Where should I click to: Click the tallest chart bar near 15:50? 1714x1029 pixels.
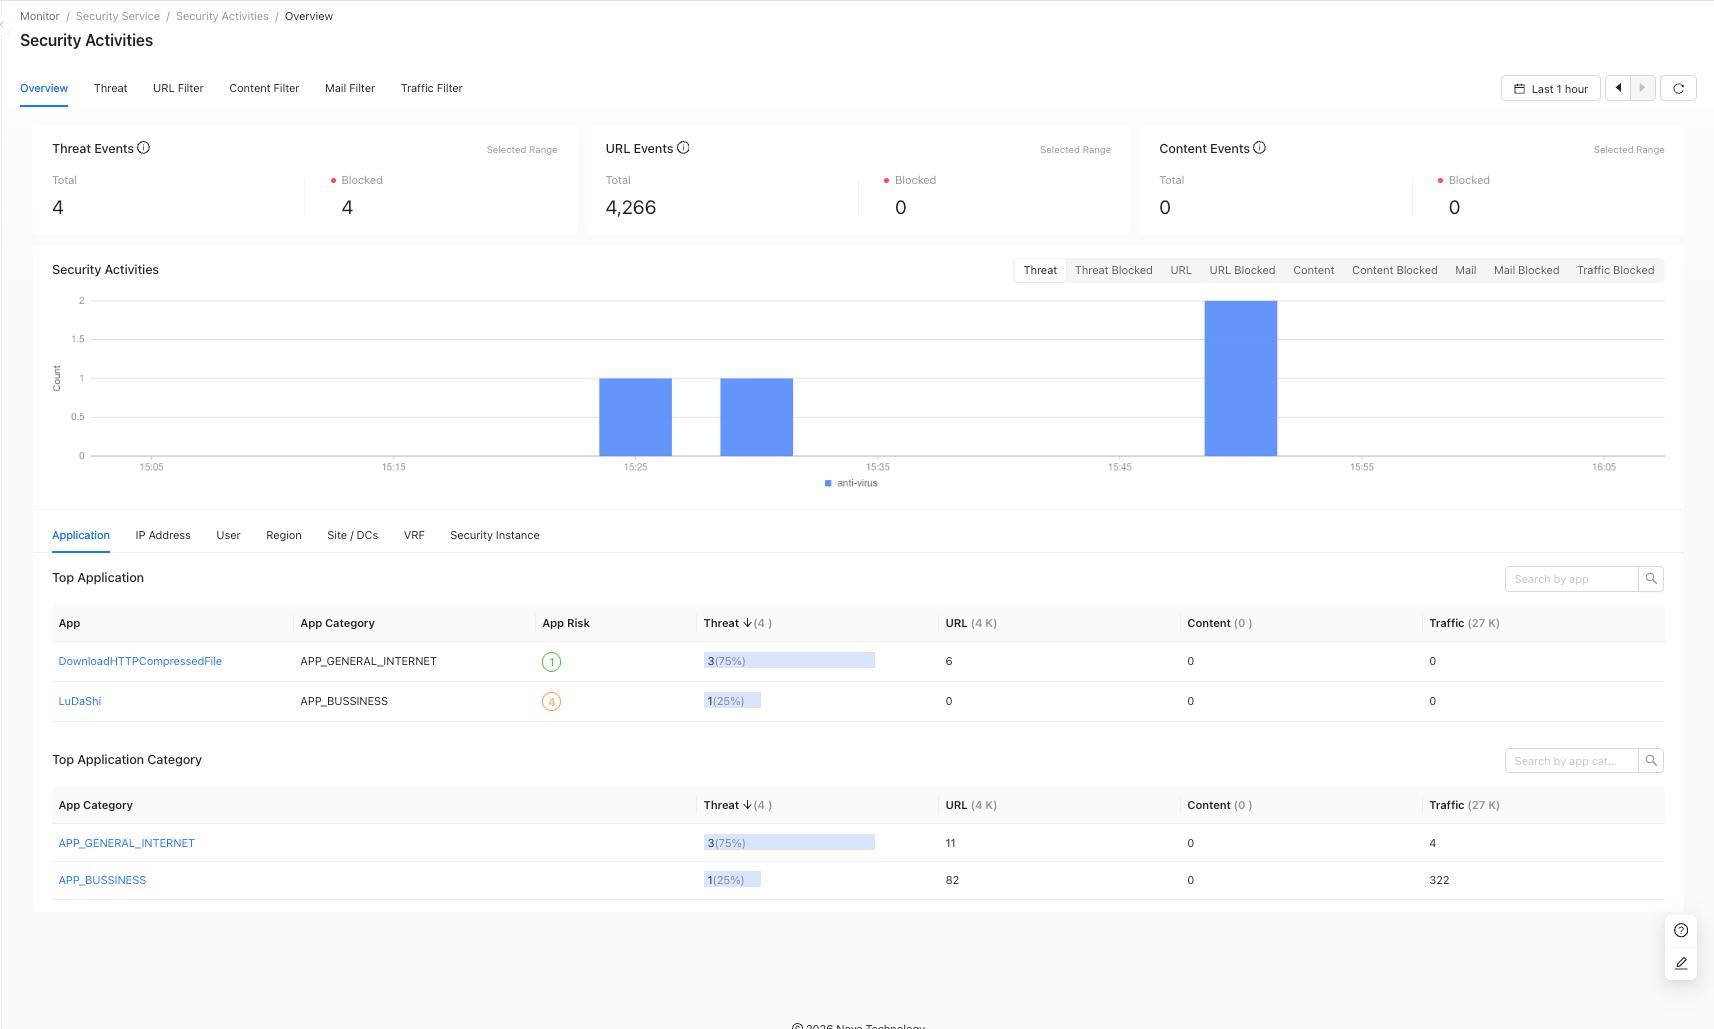1241,378
